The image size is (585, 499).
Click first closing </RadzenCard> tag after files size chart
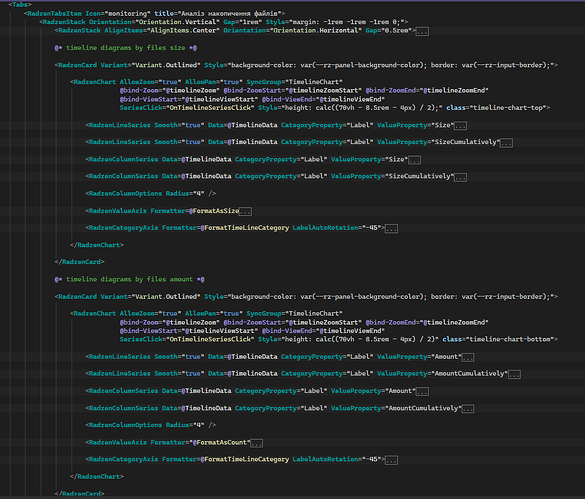pos(79,262)
